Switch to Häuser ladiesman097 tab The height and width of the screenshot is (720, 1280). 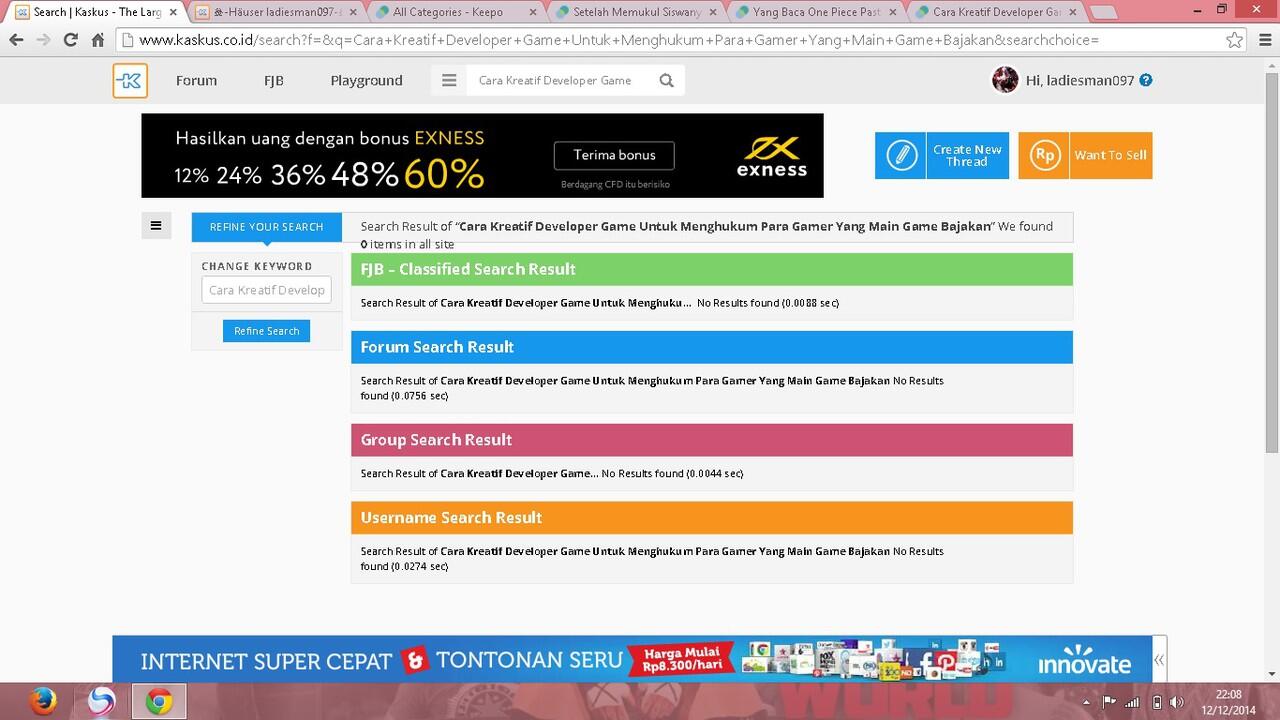[x=275, y=12]
